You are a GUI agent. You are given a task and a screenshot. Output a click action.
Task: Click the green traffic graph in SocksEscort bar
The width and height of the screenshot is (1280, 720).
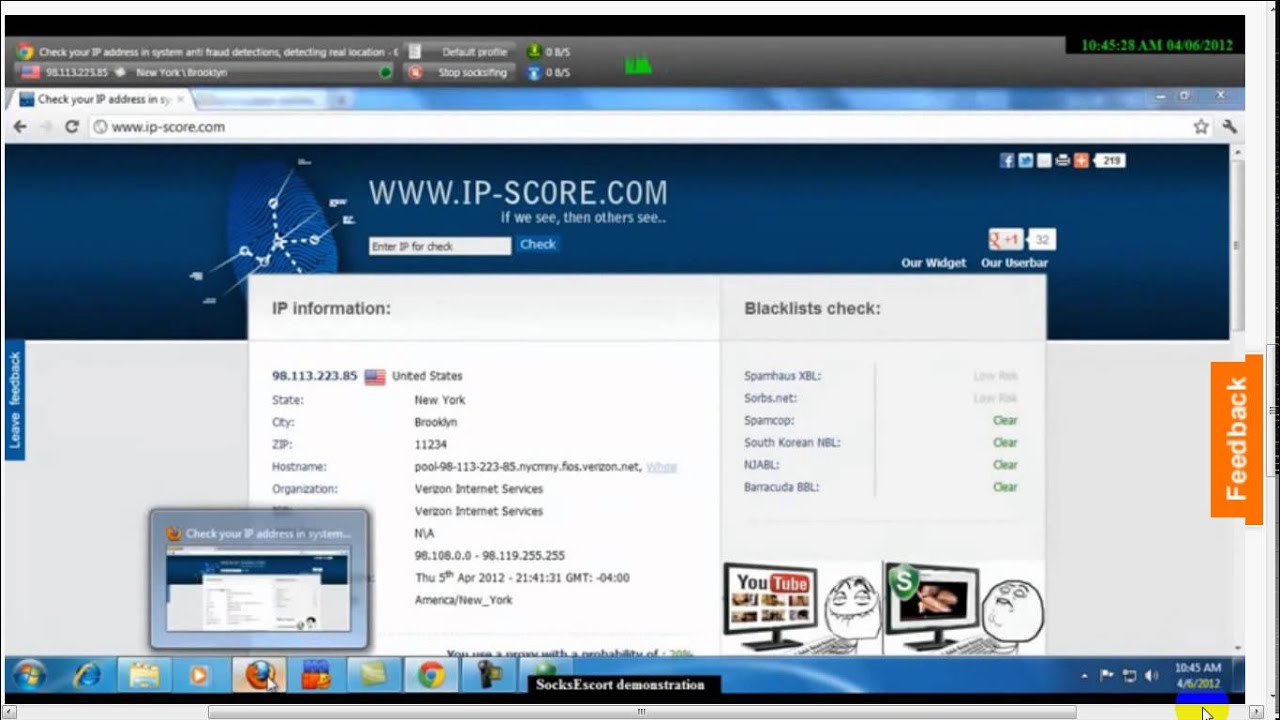638,65
